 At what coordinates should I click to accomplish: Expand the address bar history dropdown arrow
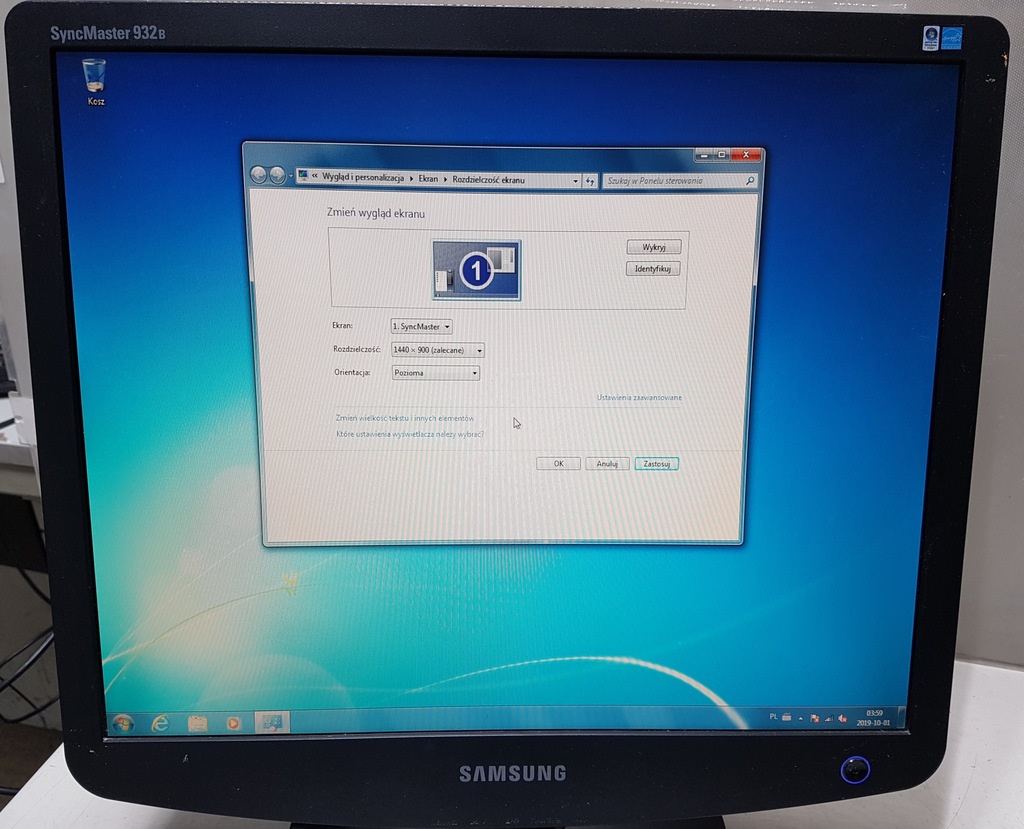pyautogui.click(x=575, y=181)
